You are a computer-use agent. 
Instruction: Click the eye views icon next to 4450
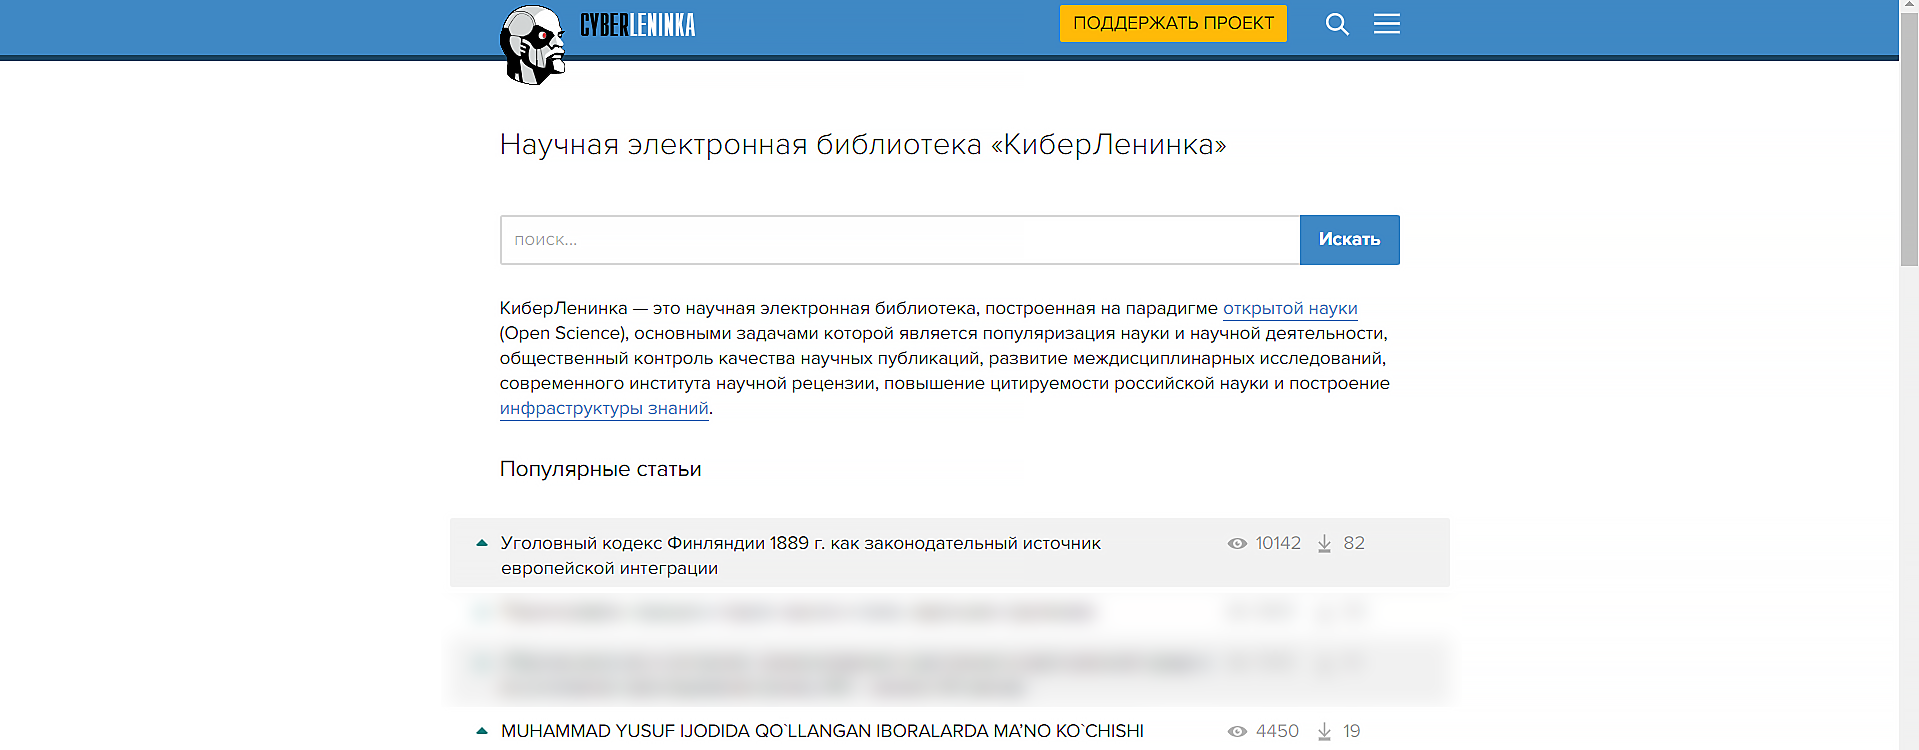point(1237,731)
